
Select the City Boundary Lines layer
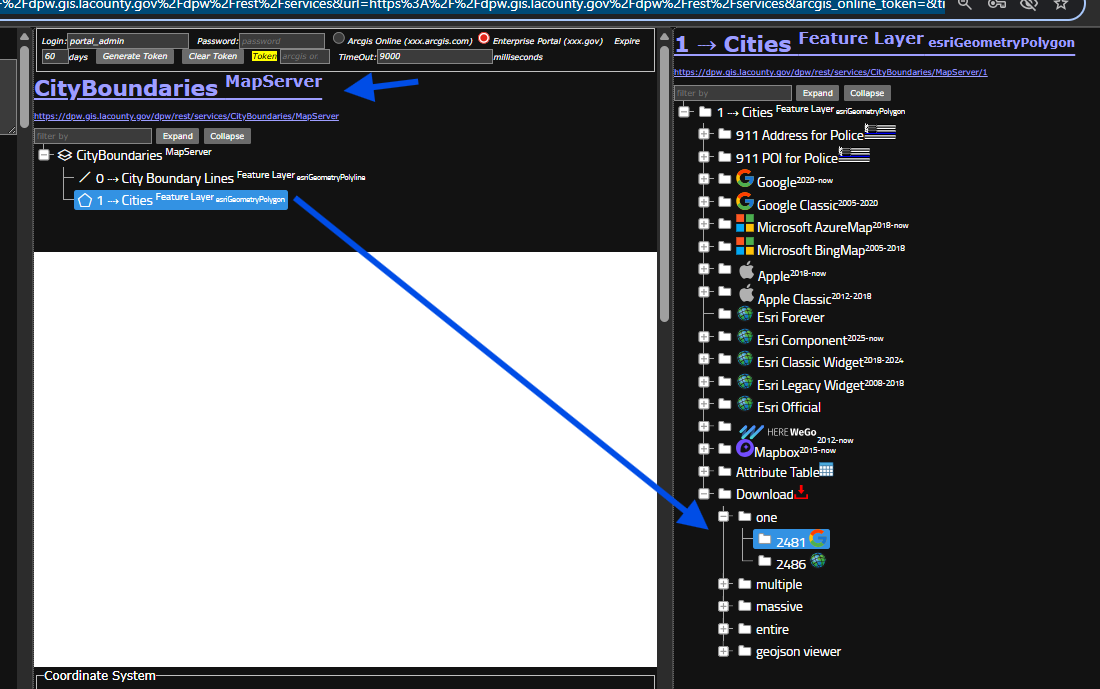177,178
